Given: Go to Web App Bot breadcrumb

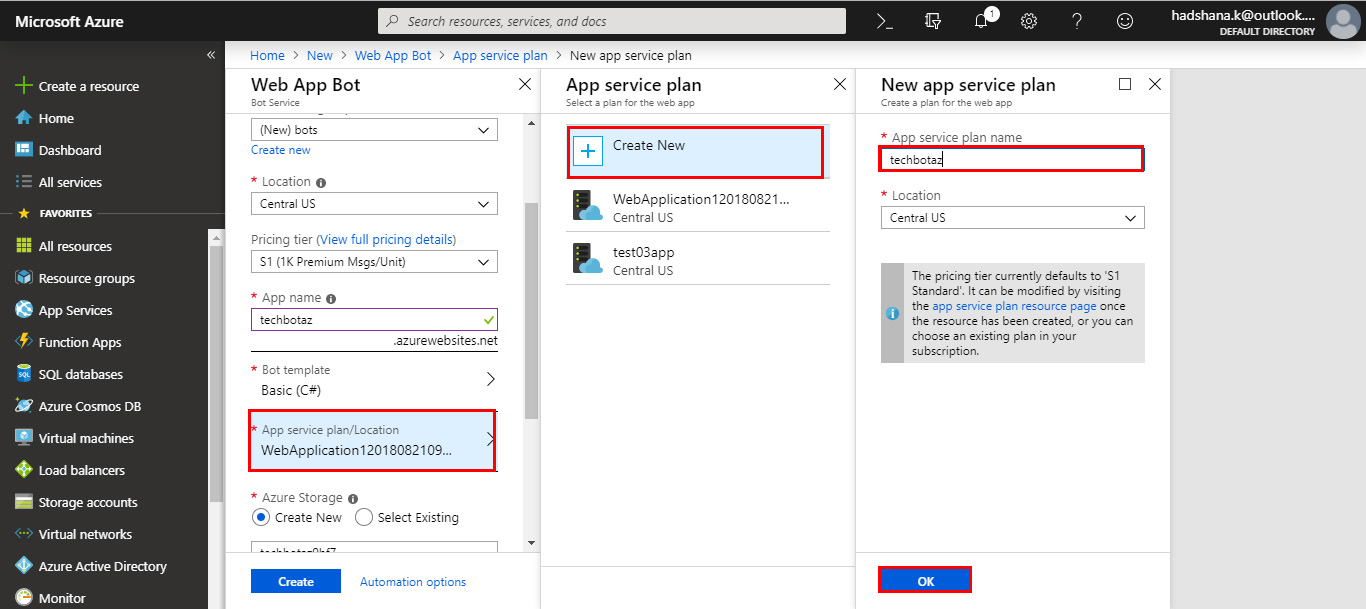Looking at the screenshot, I should pos(393,56).
